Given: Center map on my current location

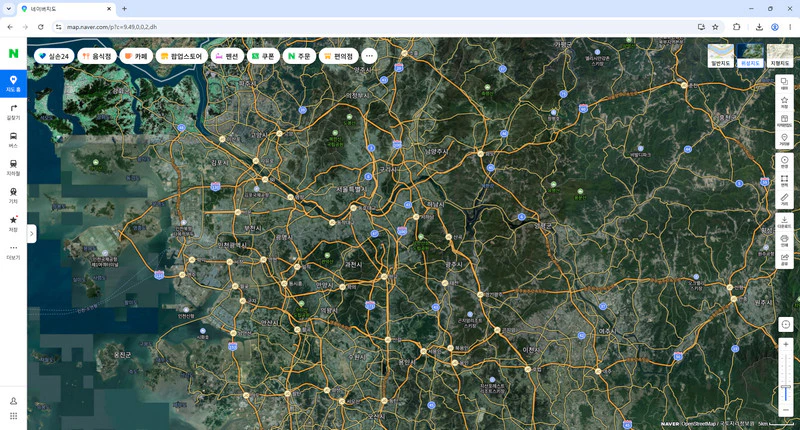Looking at the screenshot, I should [x=786, y=324].
